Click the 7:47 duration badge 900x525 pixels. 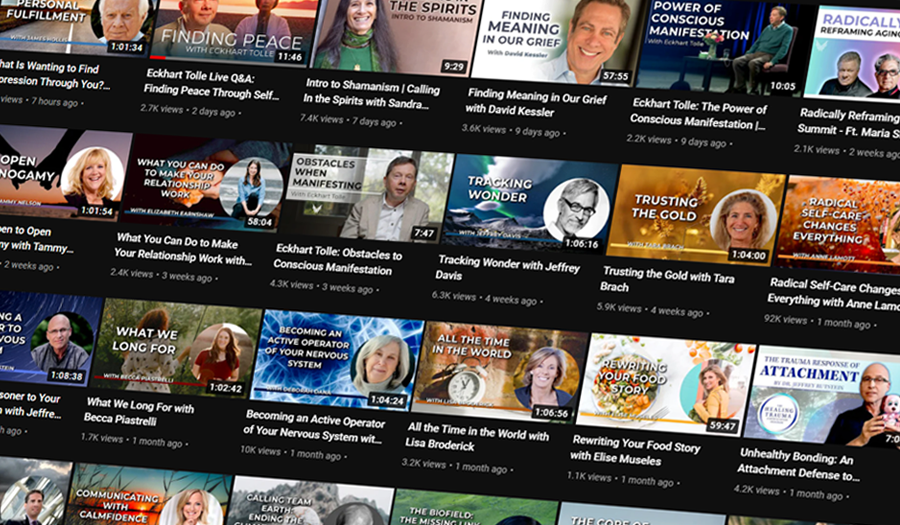coord(424,233)
